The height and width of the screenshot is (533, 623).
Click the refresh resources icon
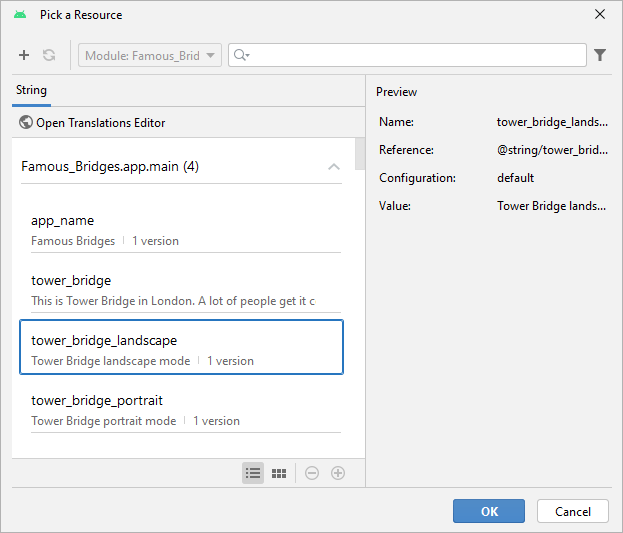(49, 55)
